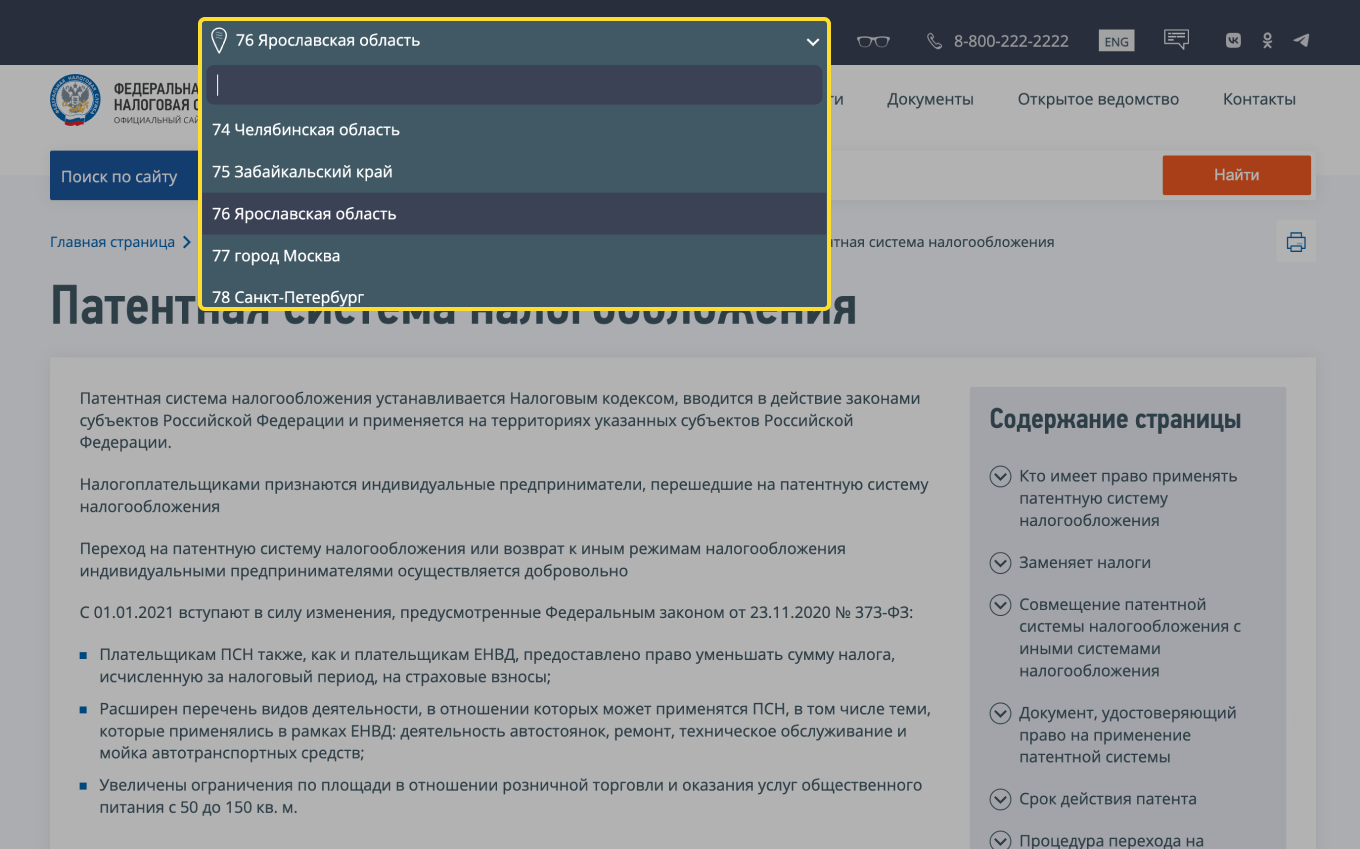Open the 'Контакты' menu item
The width and height of the screenshot is (1360, 849).
coord(1259,99)
